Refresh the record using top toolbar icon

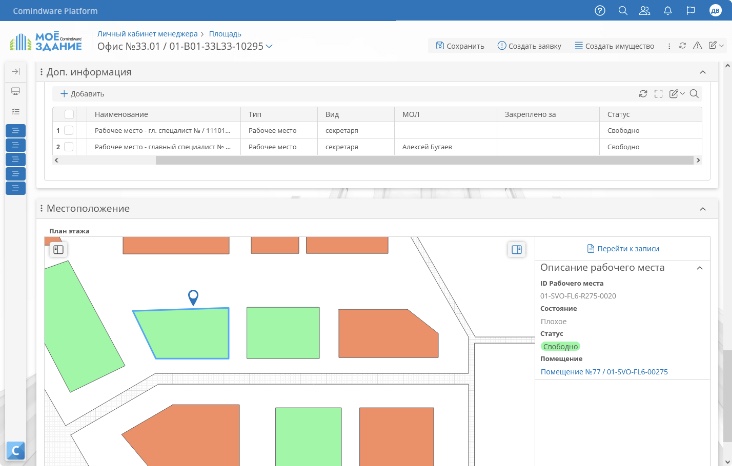pos(683,45)
